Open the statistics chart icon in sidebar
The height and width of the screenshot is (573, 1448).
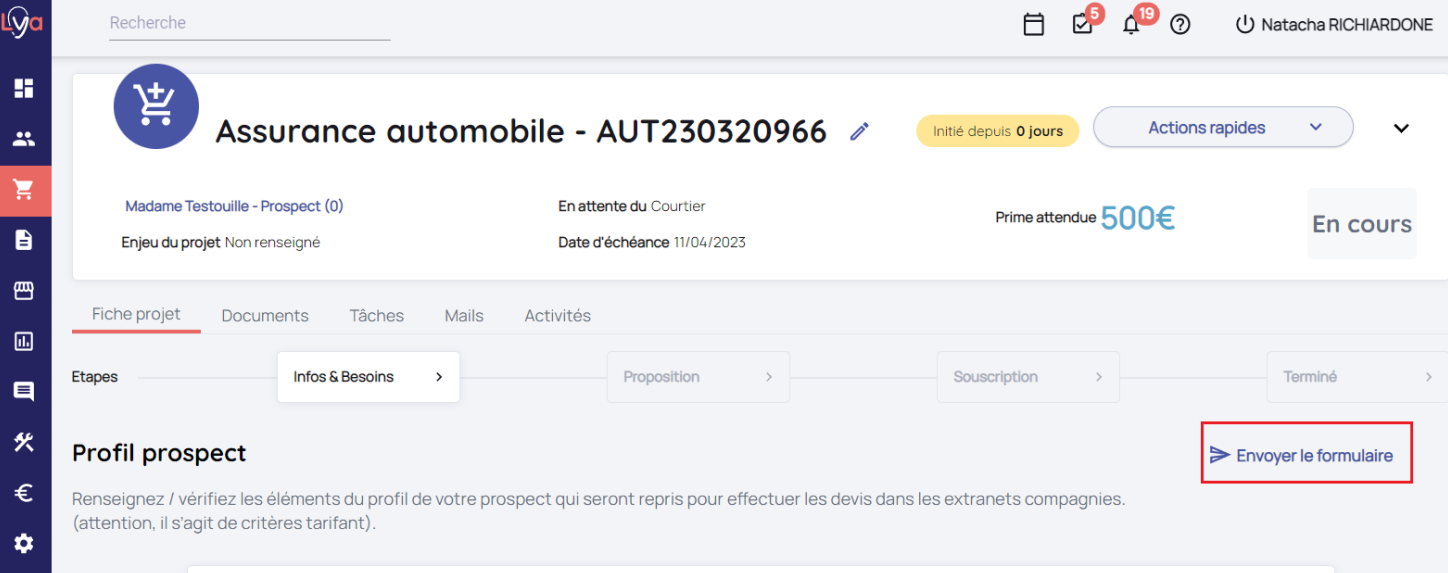pyautogui.click(x=24, y=341)
